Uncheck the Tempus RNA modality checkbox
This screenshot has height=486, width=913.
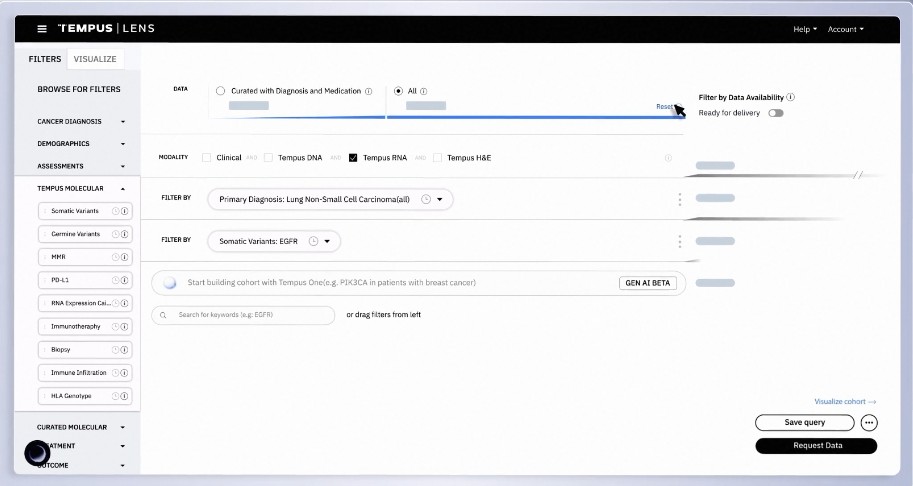click(x=353, y=158)
